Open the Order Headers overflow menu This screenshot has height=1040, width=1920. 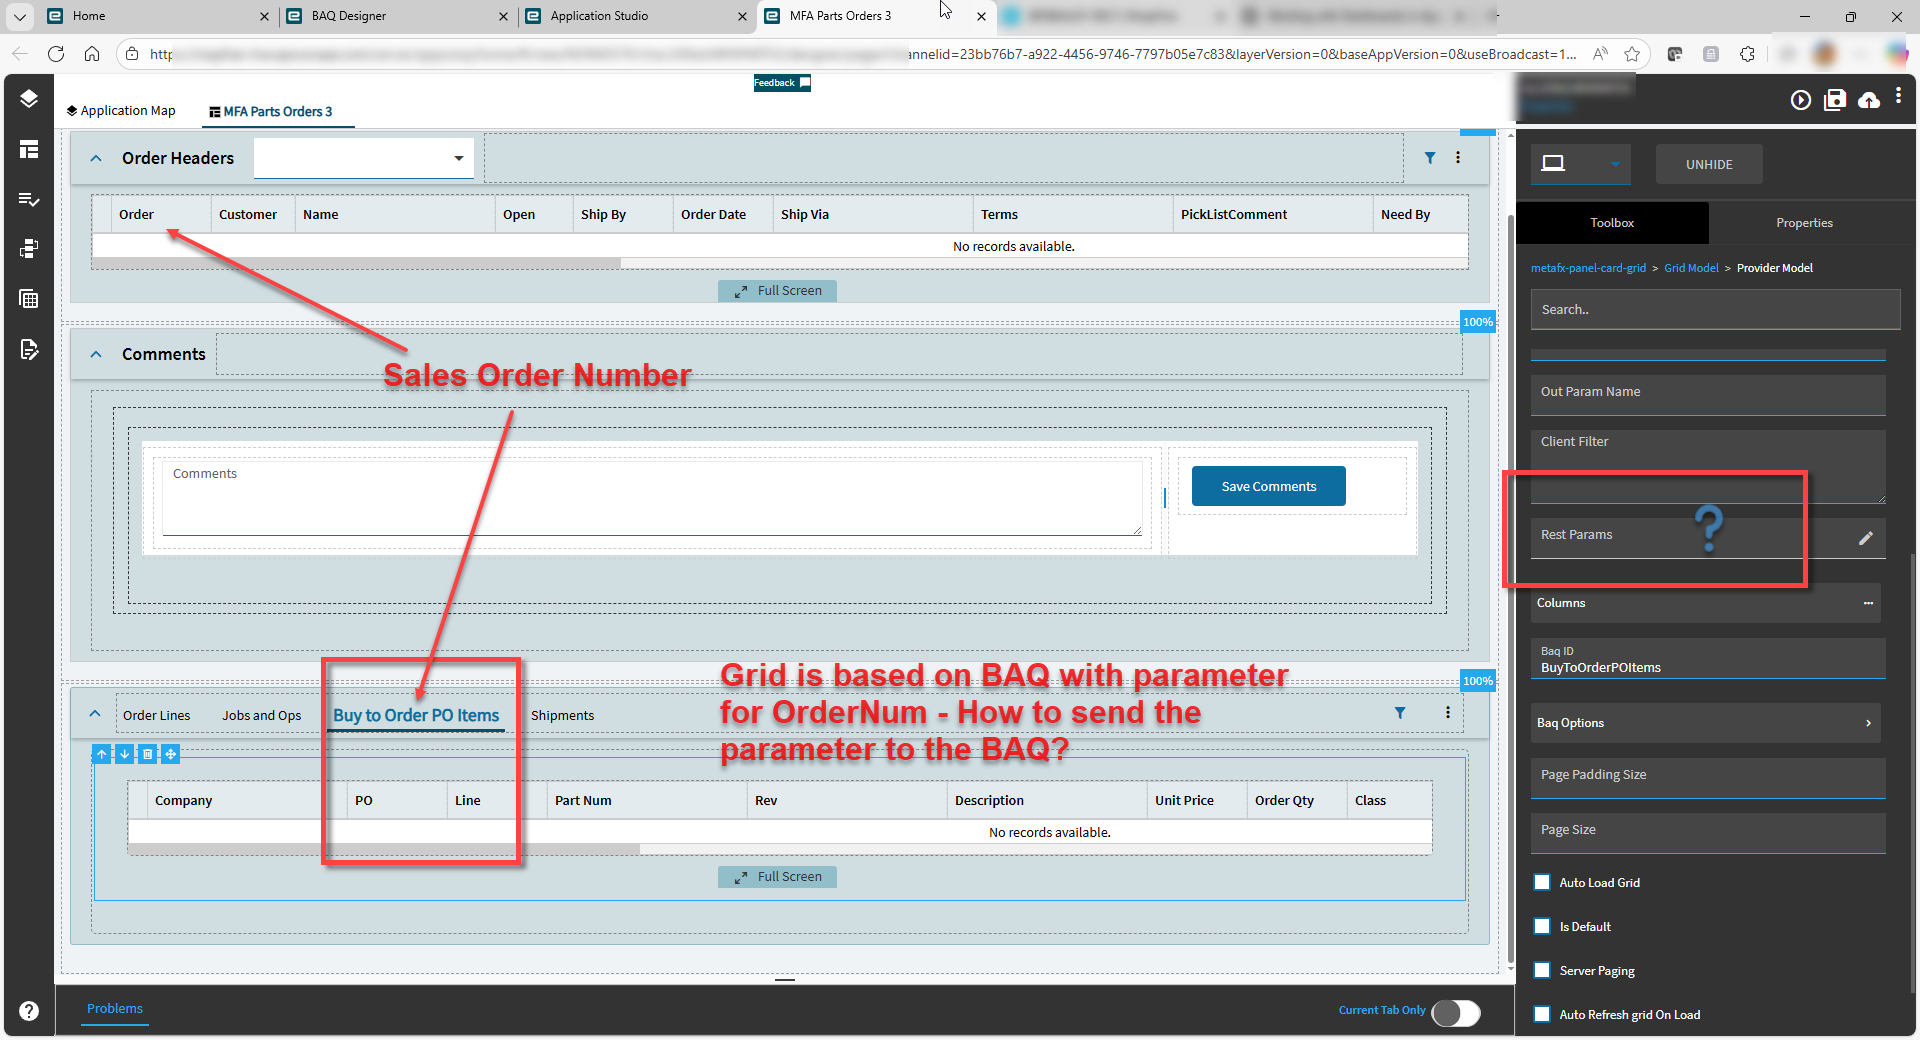click(x=1458, y=158)
